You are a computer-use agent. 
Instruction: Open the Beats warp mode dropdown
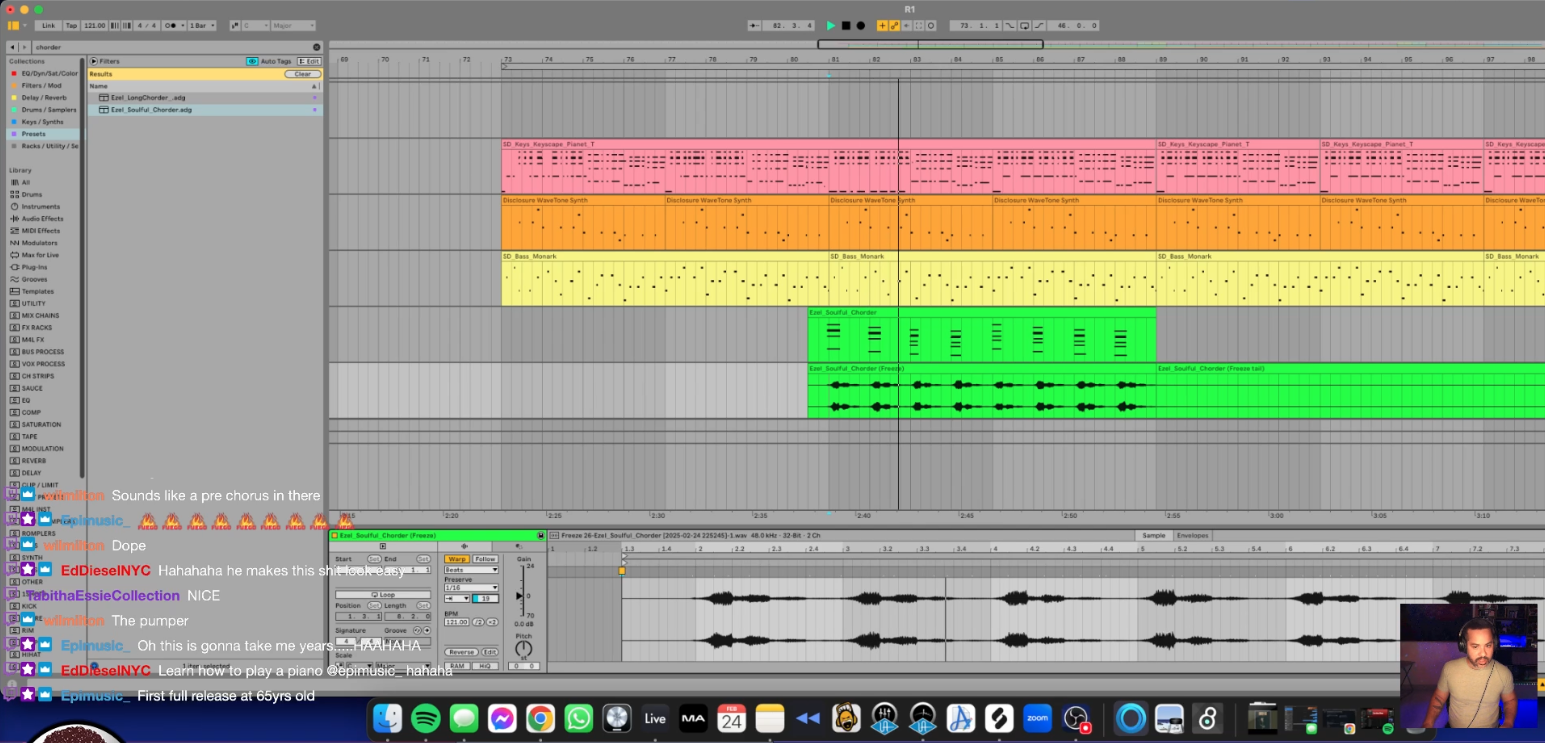click(471, 570)
